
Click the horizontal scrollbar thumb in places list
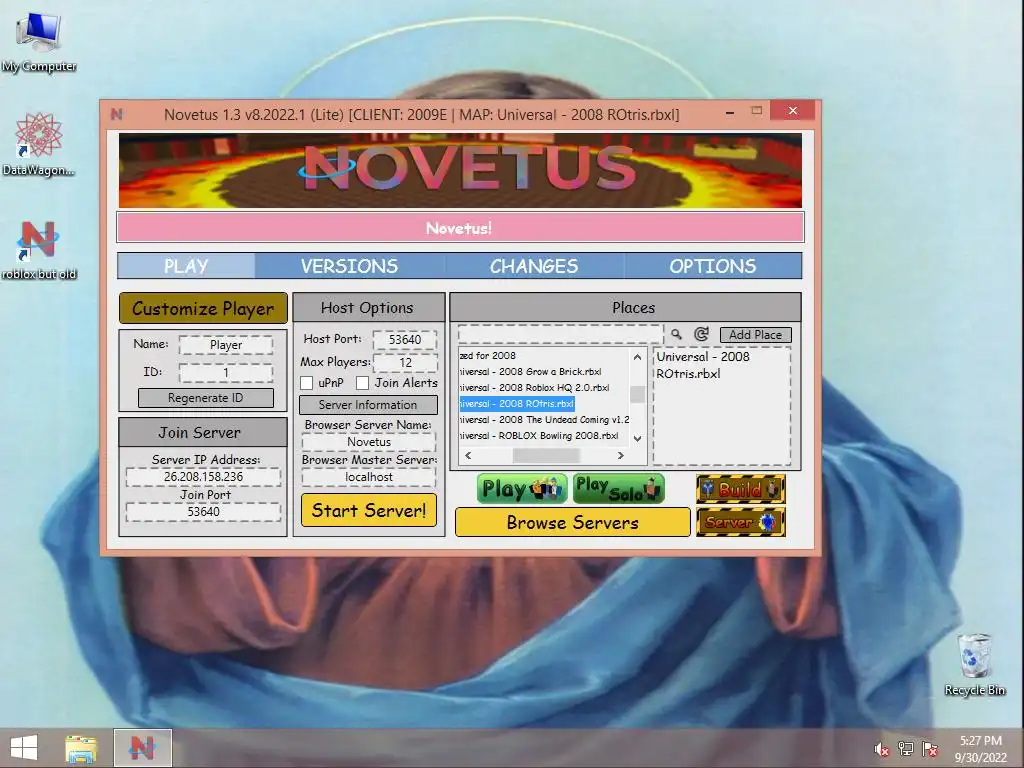click(546, 455)
